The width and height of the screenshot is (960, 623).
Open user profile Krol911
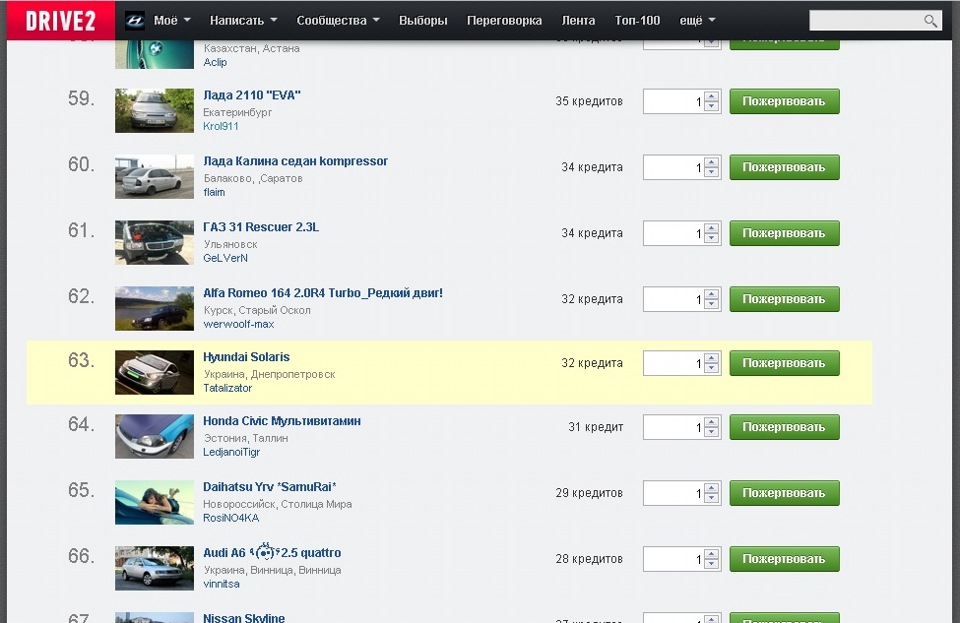220,126
